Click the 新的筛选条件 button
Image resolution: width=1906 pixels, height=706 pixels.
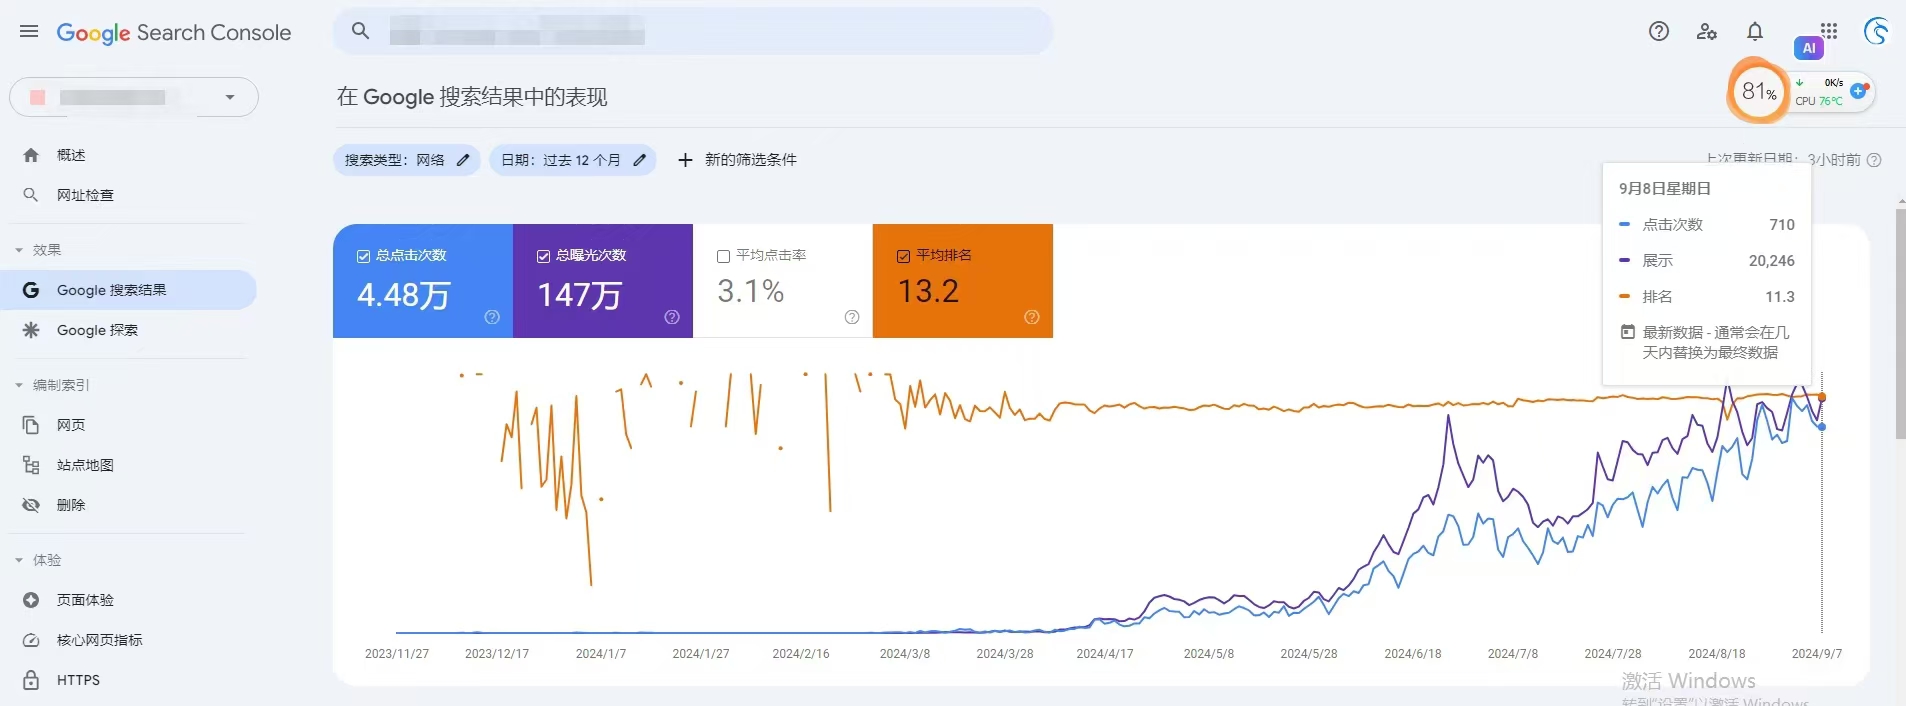[x=738, y=160]
